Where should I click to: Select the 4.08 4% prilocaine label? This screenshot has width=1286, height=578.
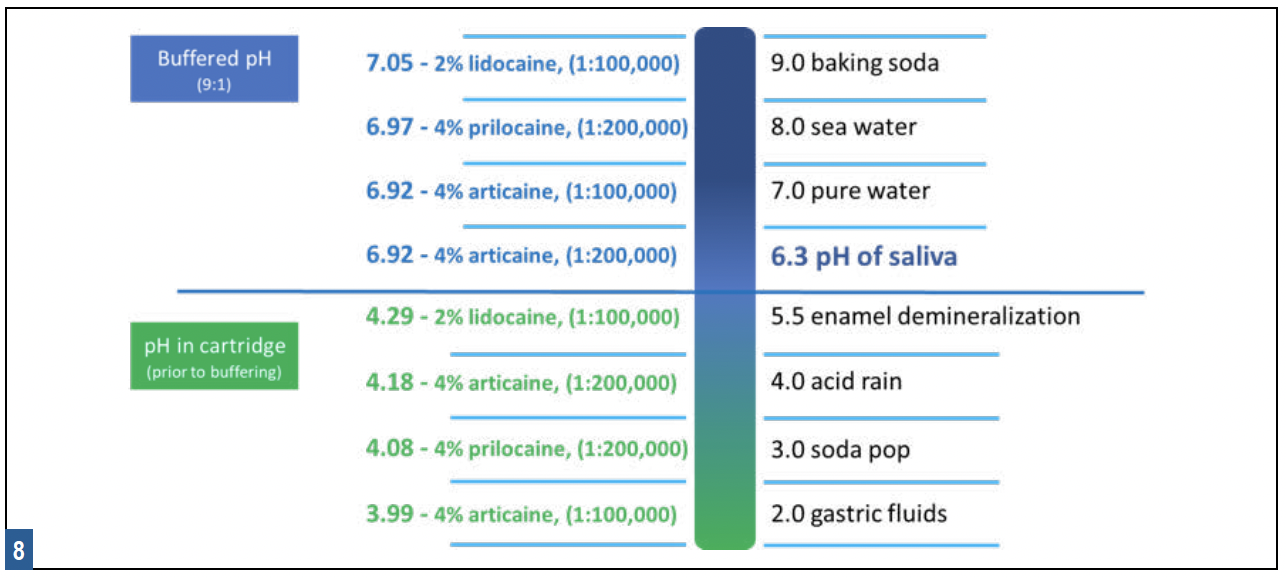526,449
